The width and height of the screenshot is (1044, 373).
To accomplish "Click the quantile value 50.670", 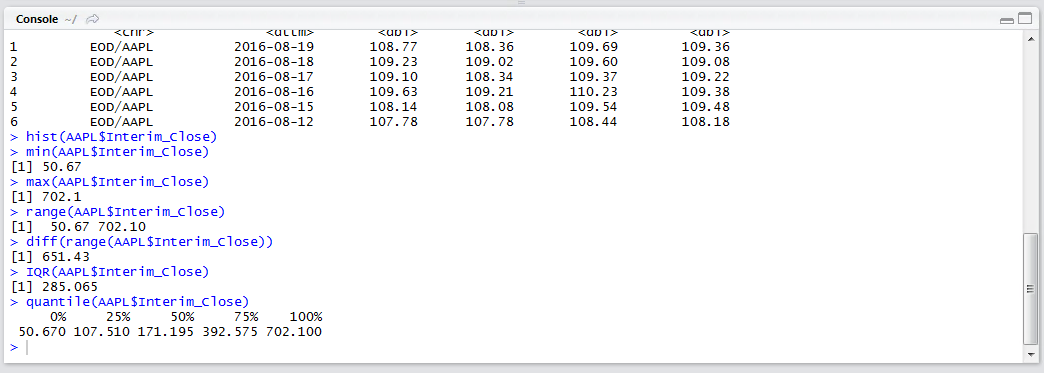I will tap(42, 331).
